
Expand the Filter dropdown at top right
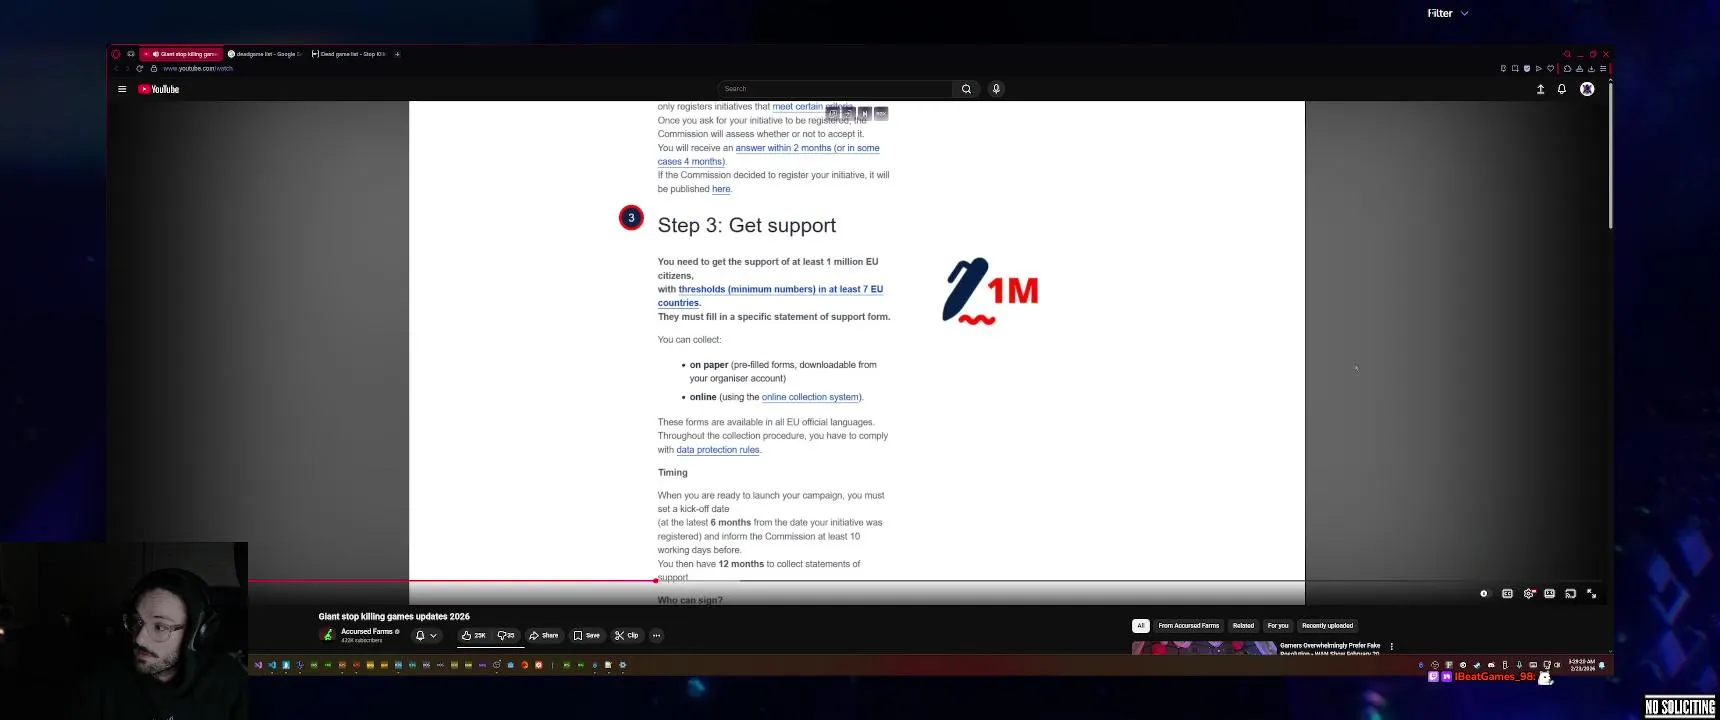[x=1447, y=13]
